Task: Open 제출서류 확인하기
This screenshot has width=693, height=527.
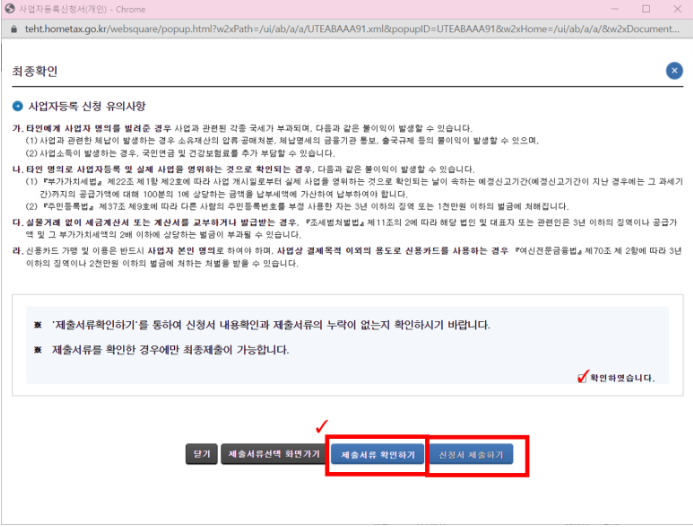Action: click(x=377, y=454)
